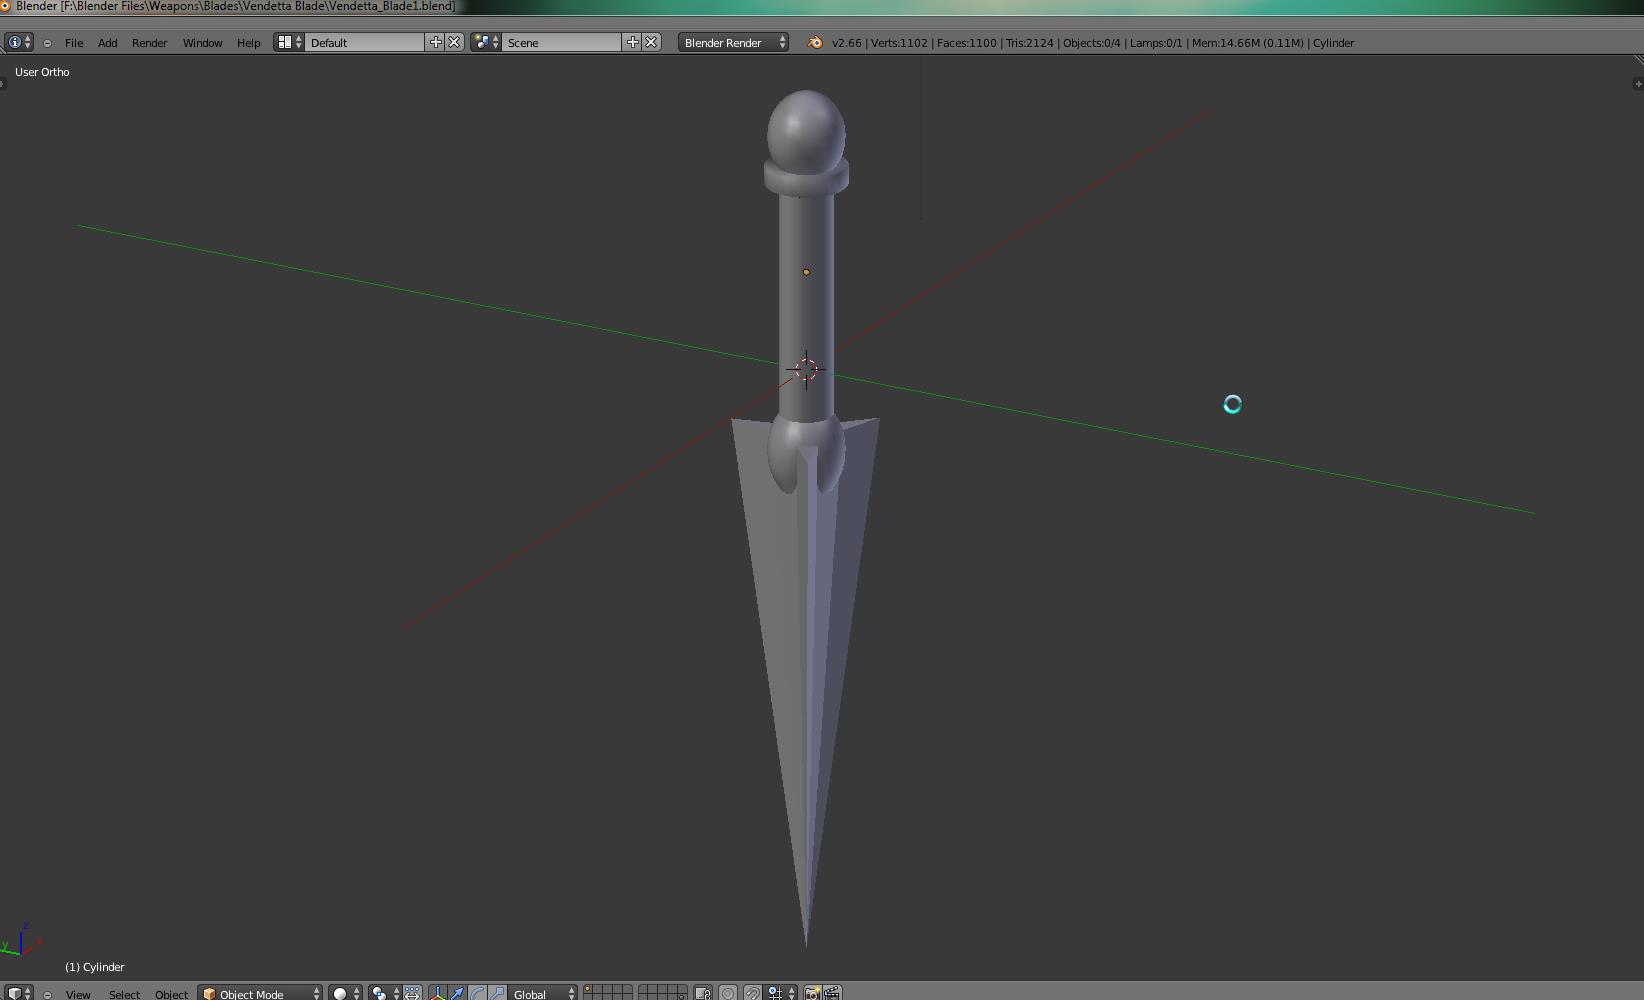Open the Render menu in top bar

[x=149, y=43]
